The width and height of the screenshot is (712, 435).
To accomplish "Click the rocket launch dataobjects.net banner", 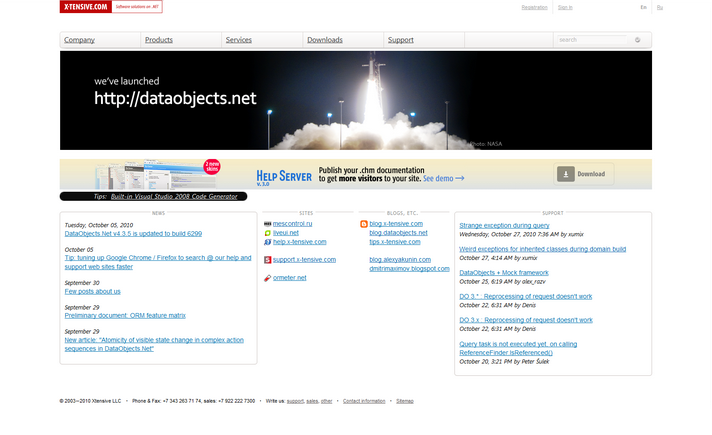I will pos(356,100).
